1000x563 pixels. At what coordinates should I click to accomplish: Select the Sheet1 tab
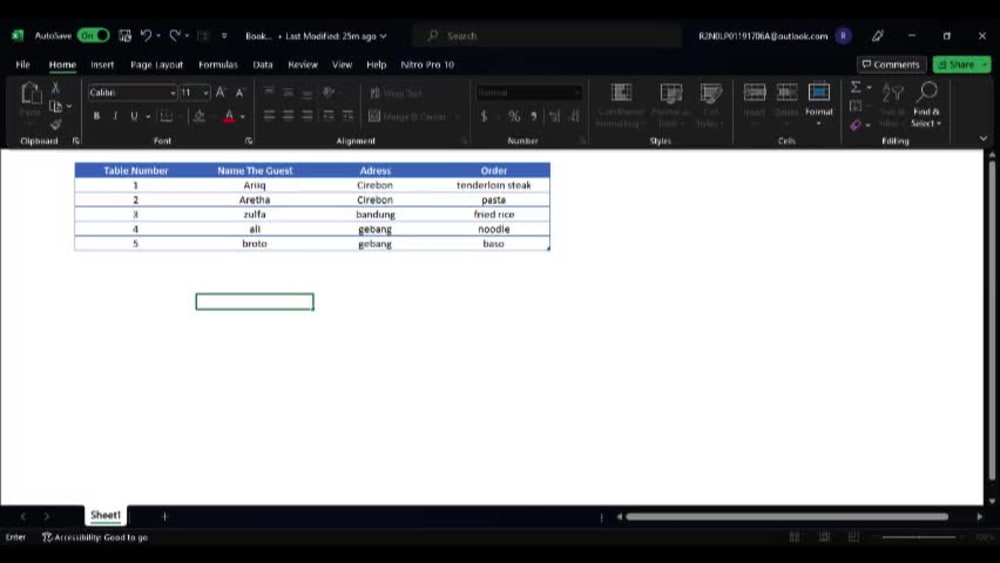tap(105, 515)
